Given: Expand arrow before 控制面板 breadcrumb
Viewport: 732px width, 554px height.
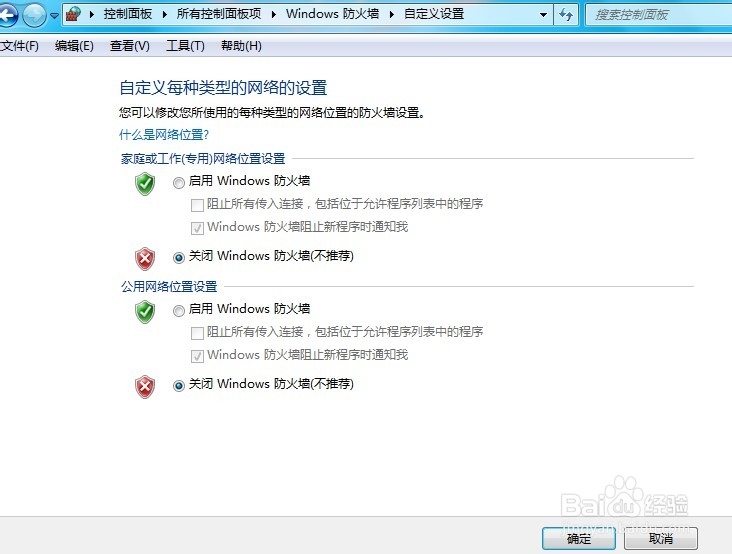Looking at the screenshot, I should coord(92,14).
